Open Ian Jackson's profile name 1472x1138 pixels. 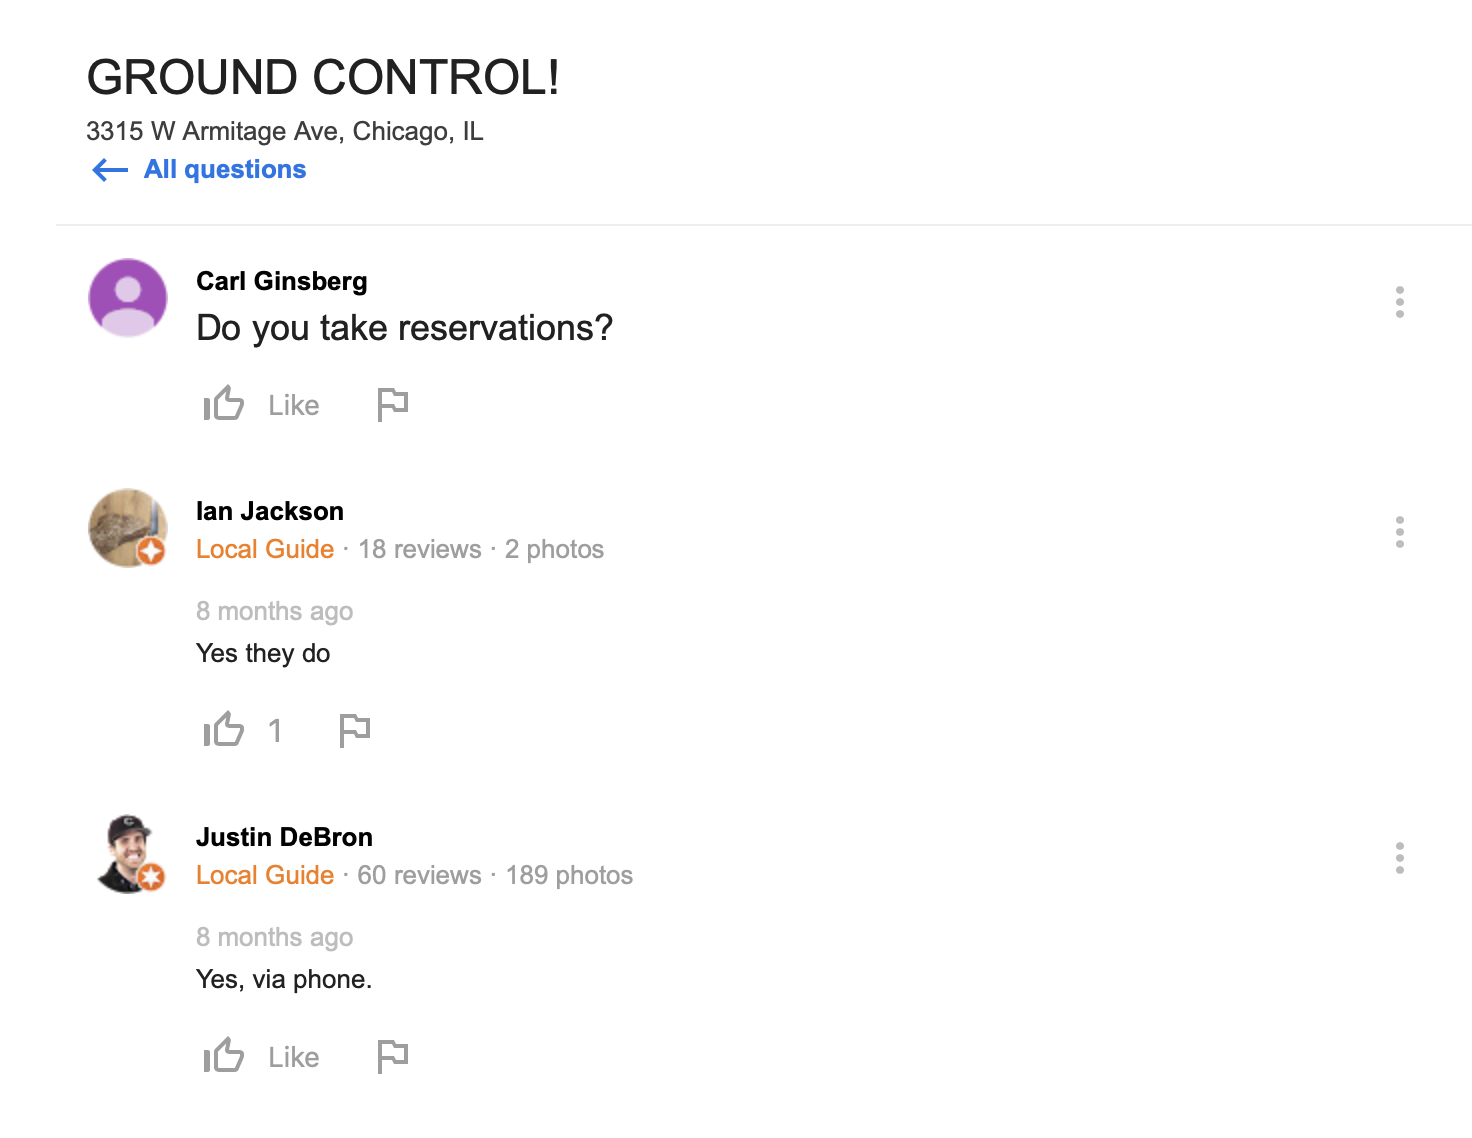click(270, 511)
